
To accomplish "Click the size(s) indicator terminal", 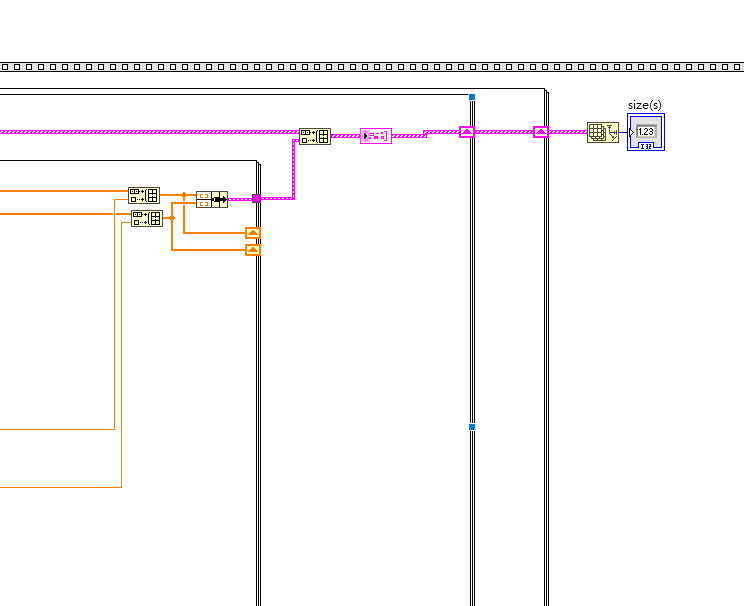I will coord(646,132).
